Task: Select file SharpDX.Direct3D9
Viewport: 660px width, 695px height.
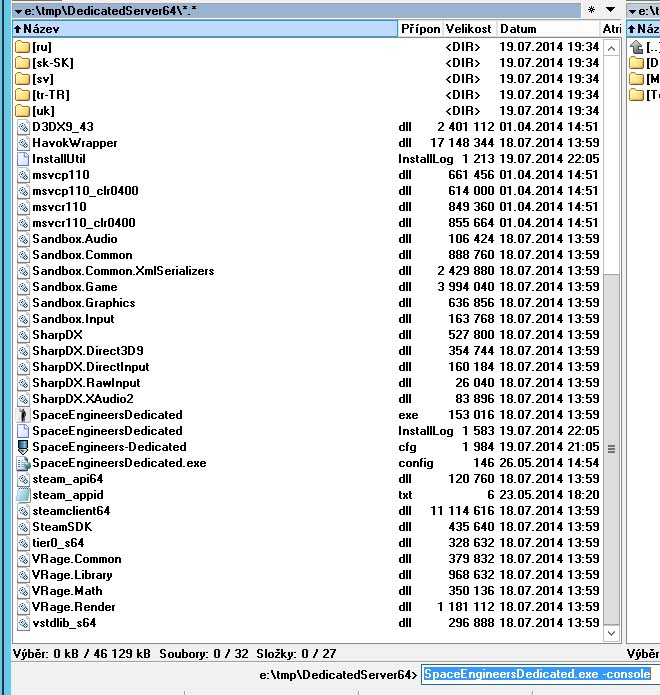Action: [x=88, y=351]
